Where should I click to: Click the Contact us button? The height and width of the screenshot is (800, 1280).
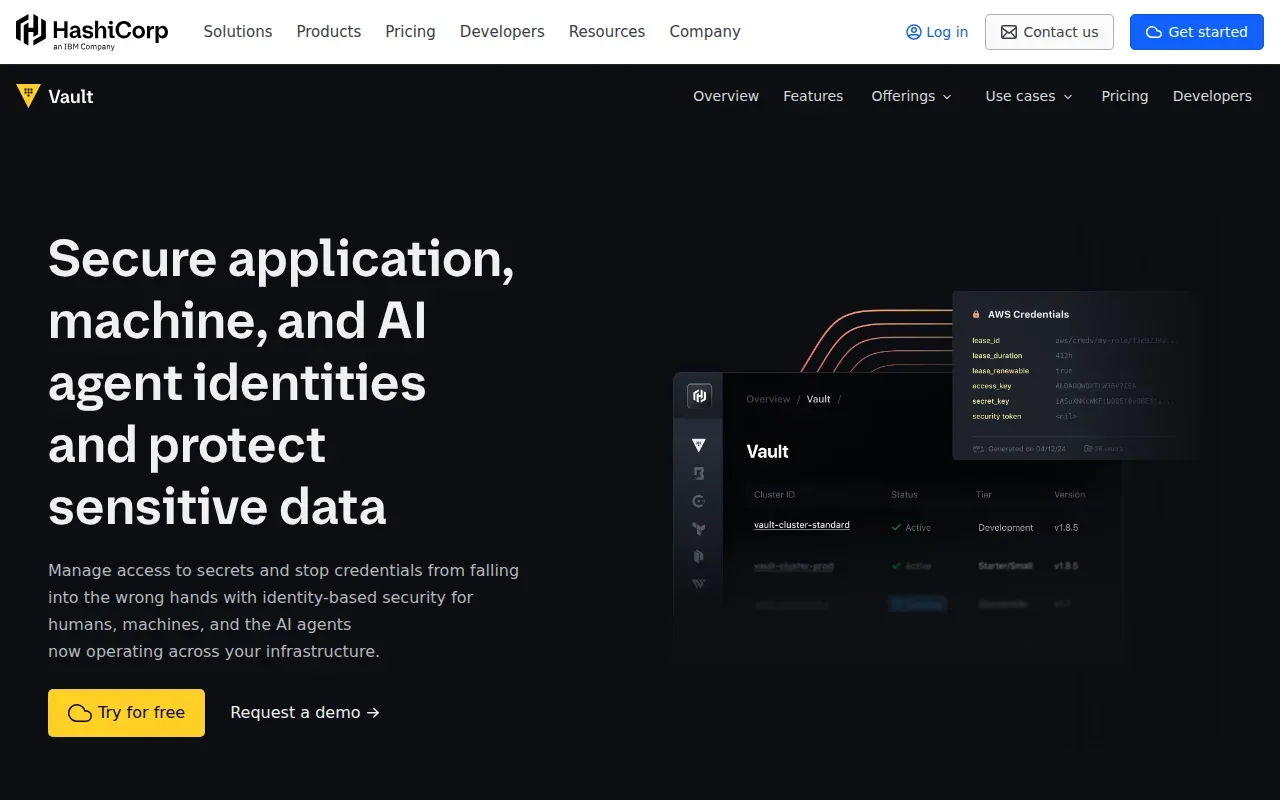coord(1049,32)
